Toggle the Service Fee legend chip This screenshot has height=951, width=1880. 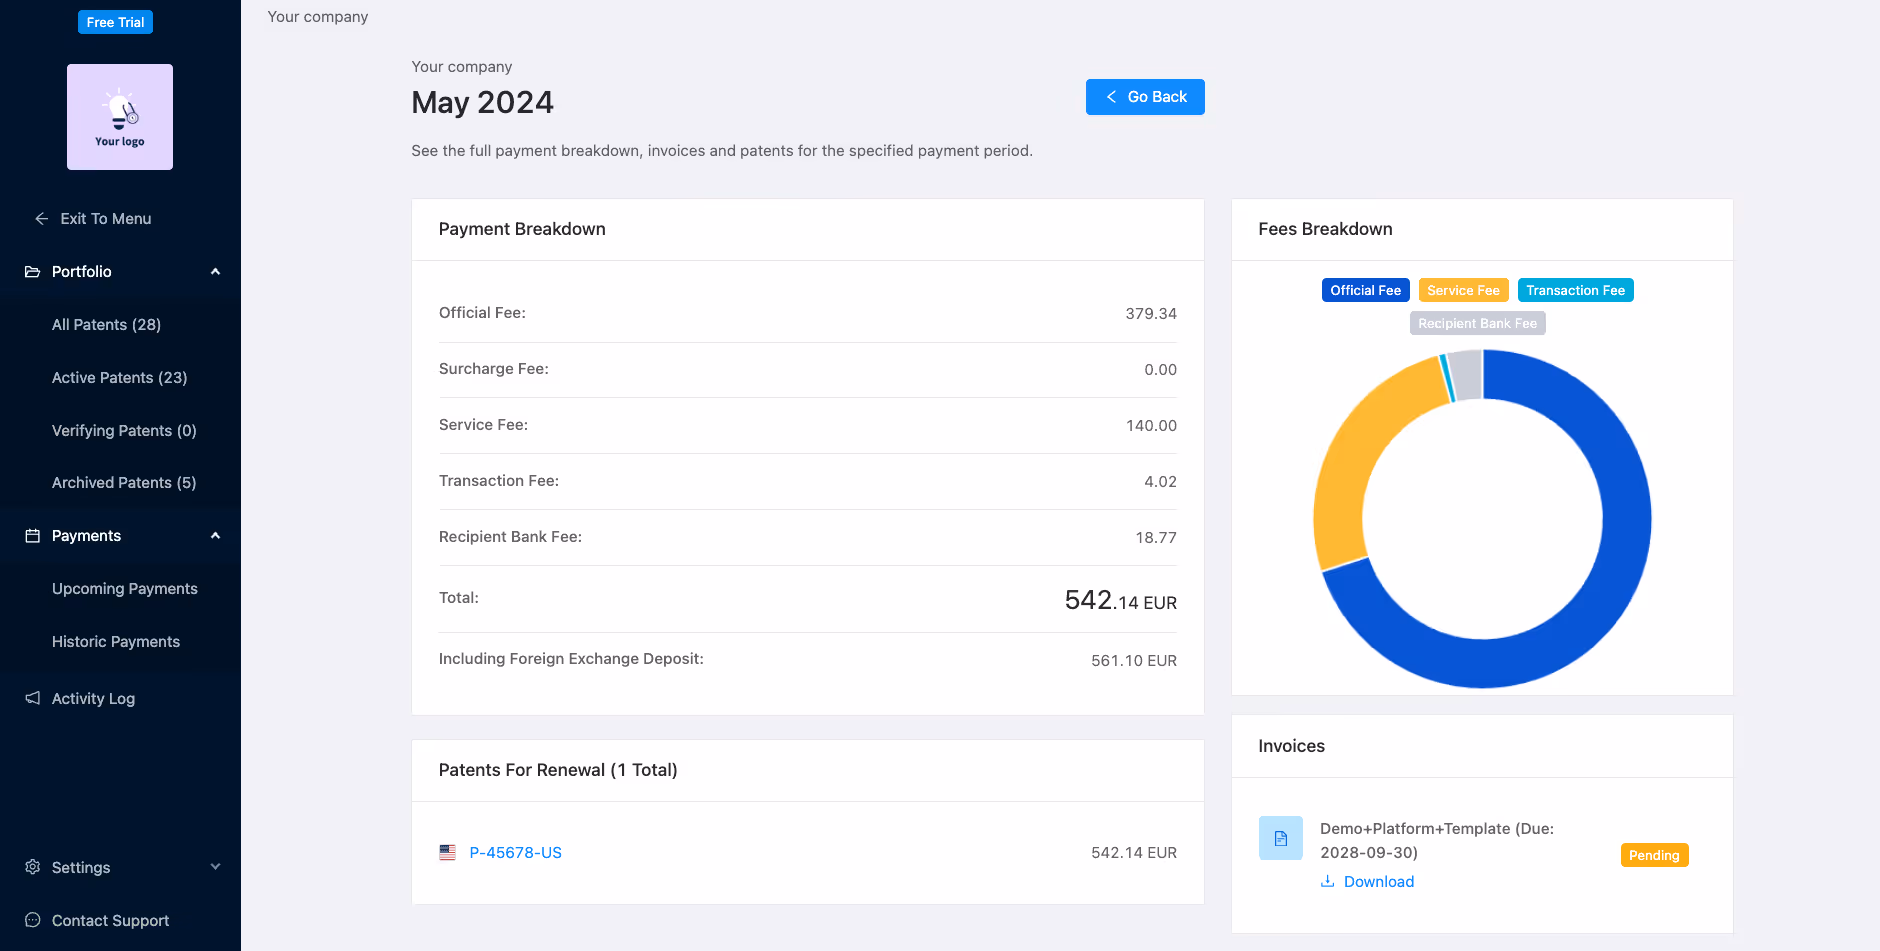click(x=1464, y=290)
